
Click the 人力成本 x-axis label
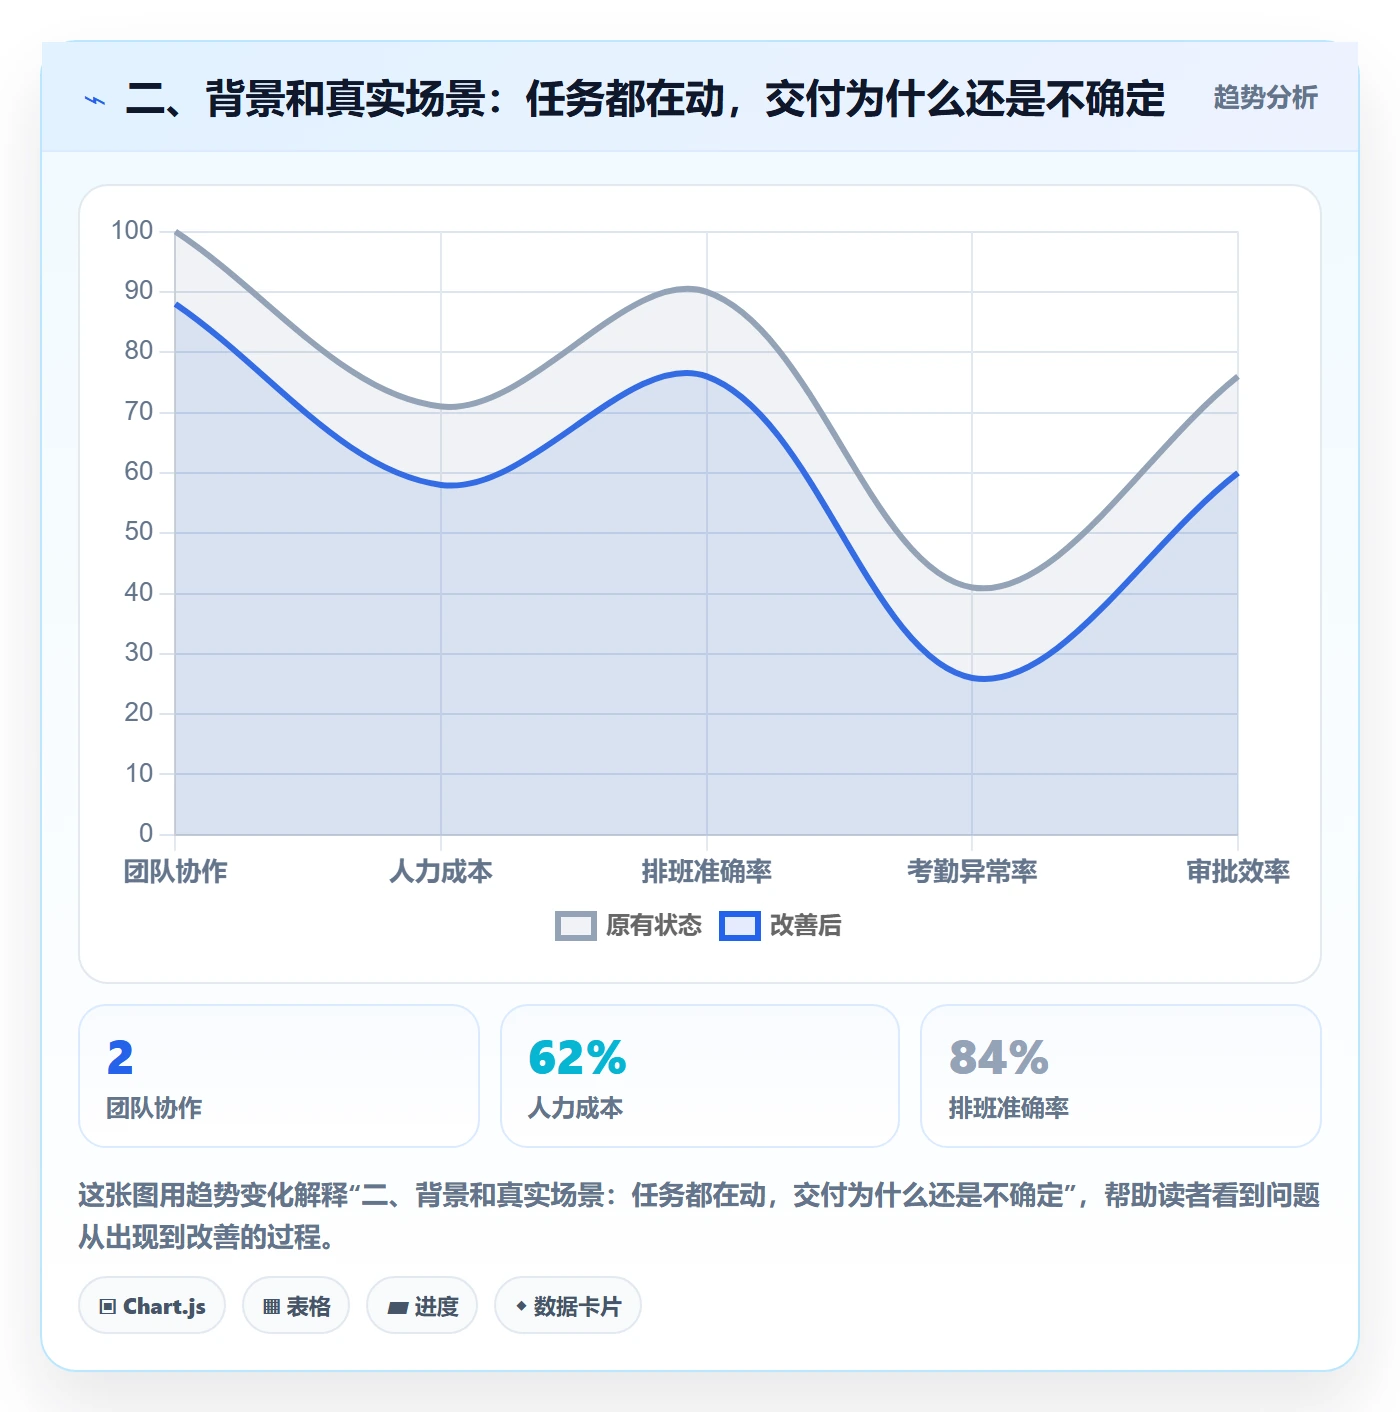(441, 872)
